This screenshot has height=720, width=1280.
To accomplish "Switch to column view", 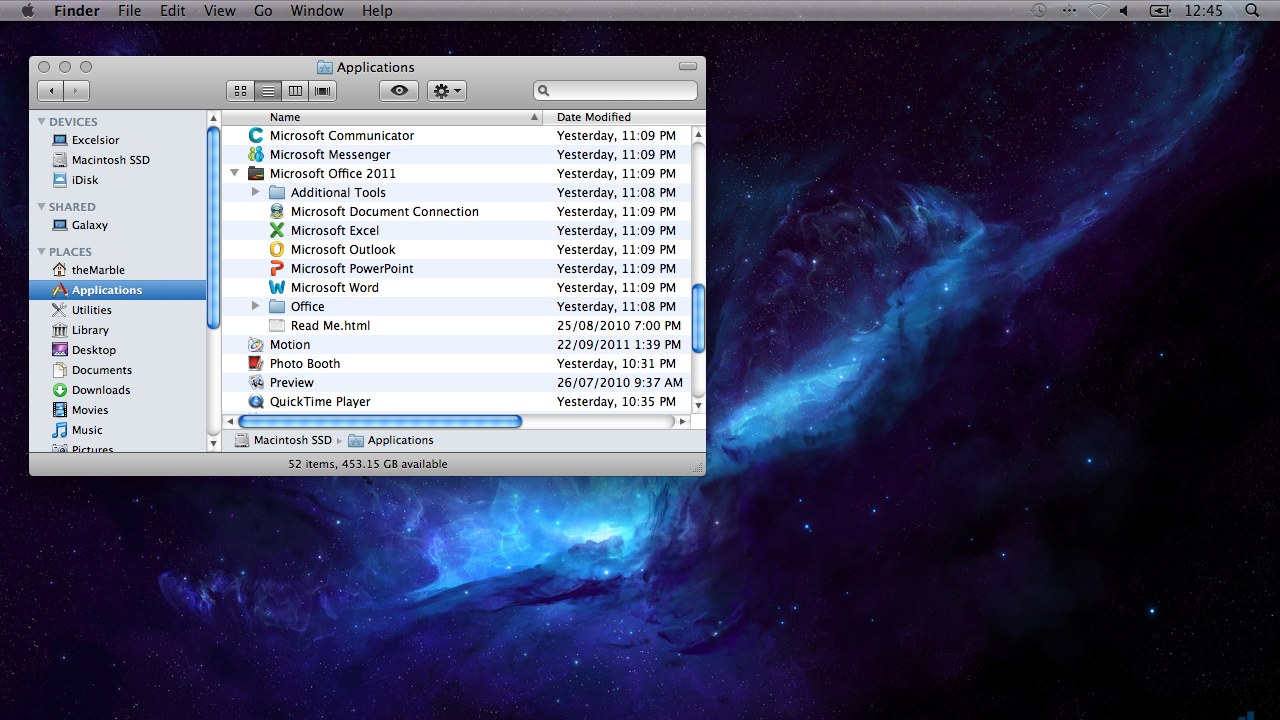I will [x=295, y=91].
